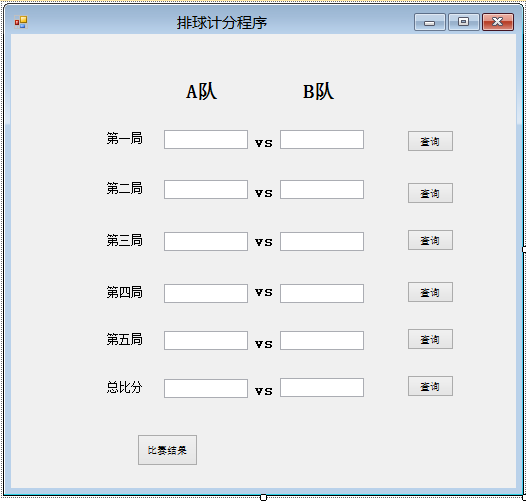Click the 总比分 label
Screen dimensions: 526x501
(x=124, y=387)
